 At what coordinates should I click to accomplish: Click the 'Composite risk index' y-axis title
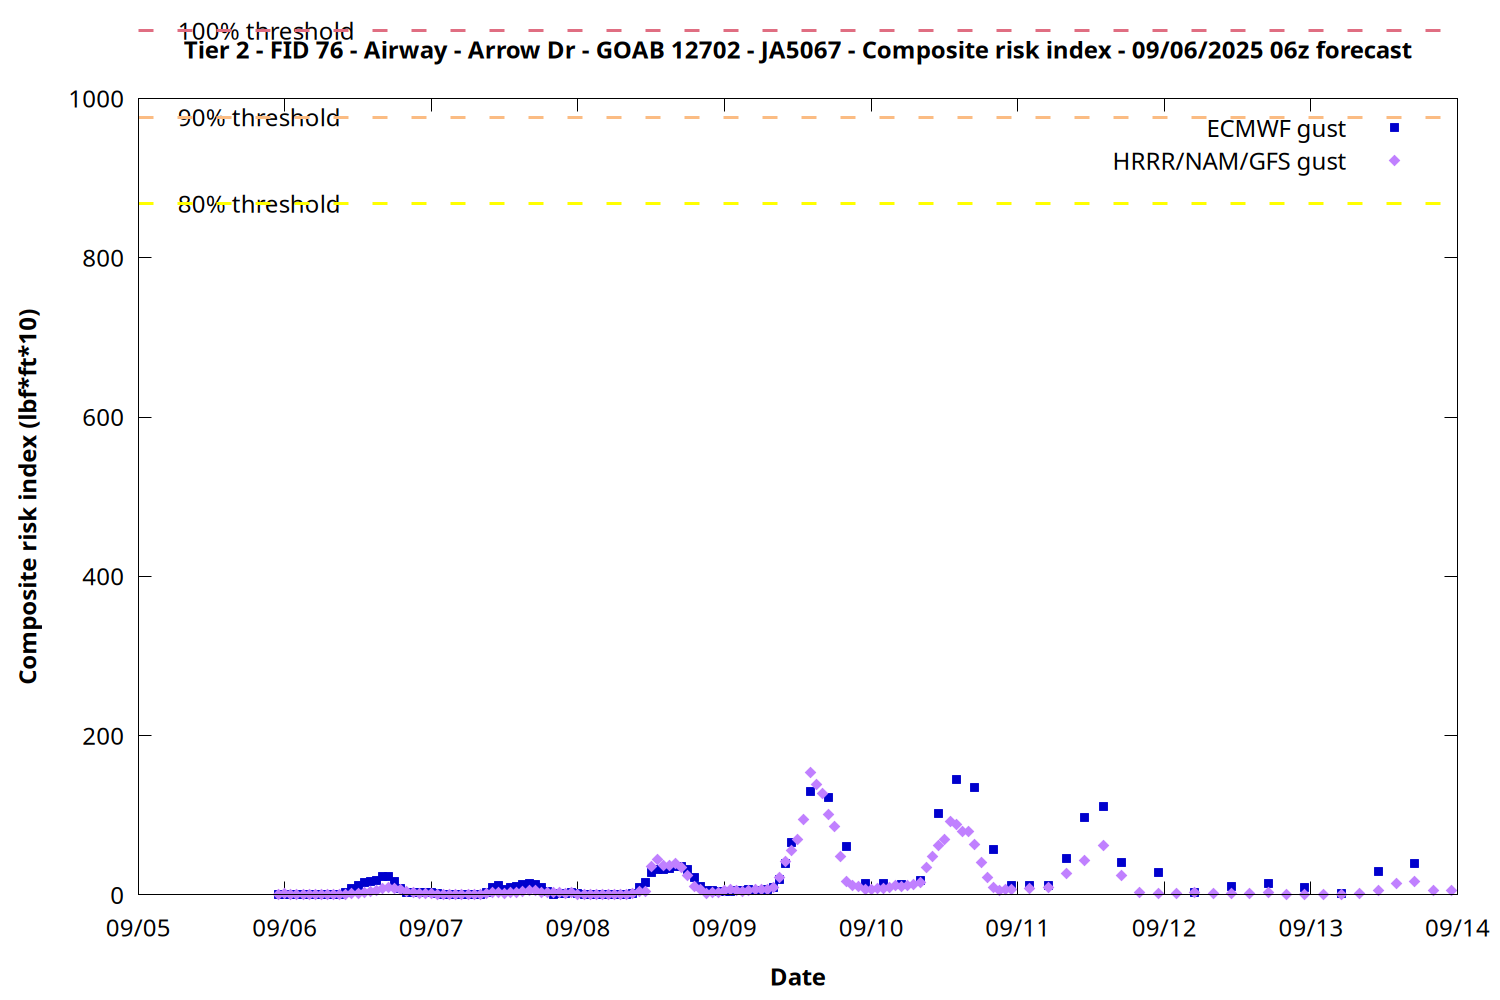coord(28,496)
